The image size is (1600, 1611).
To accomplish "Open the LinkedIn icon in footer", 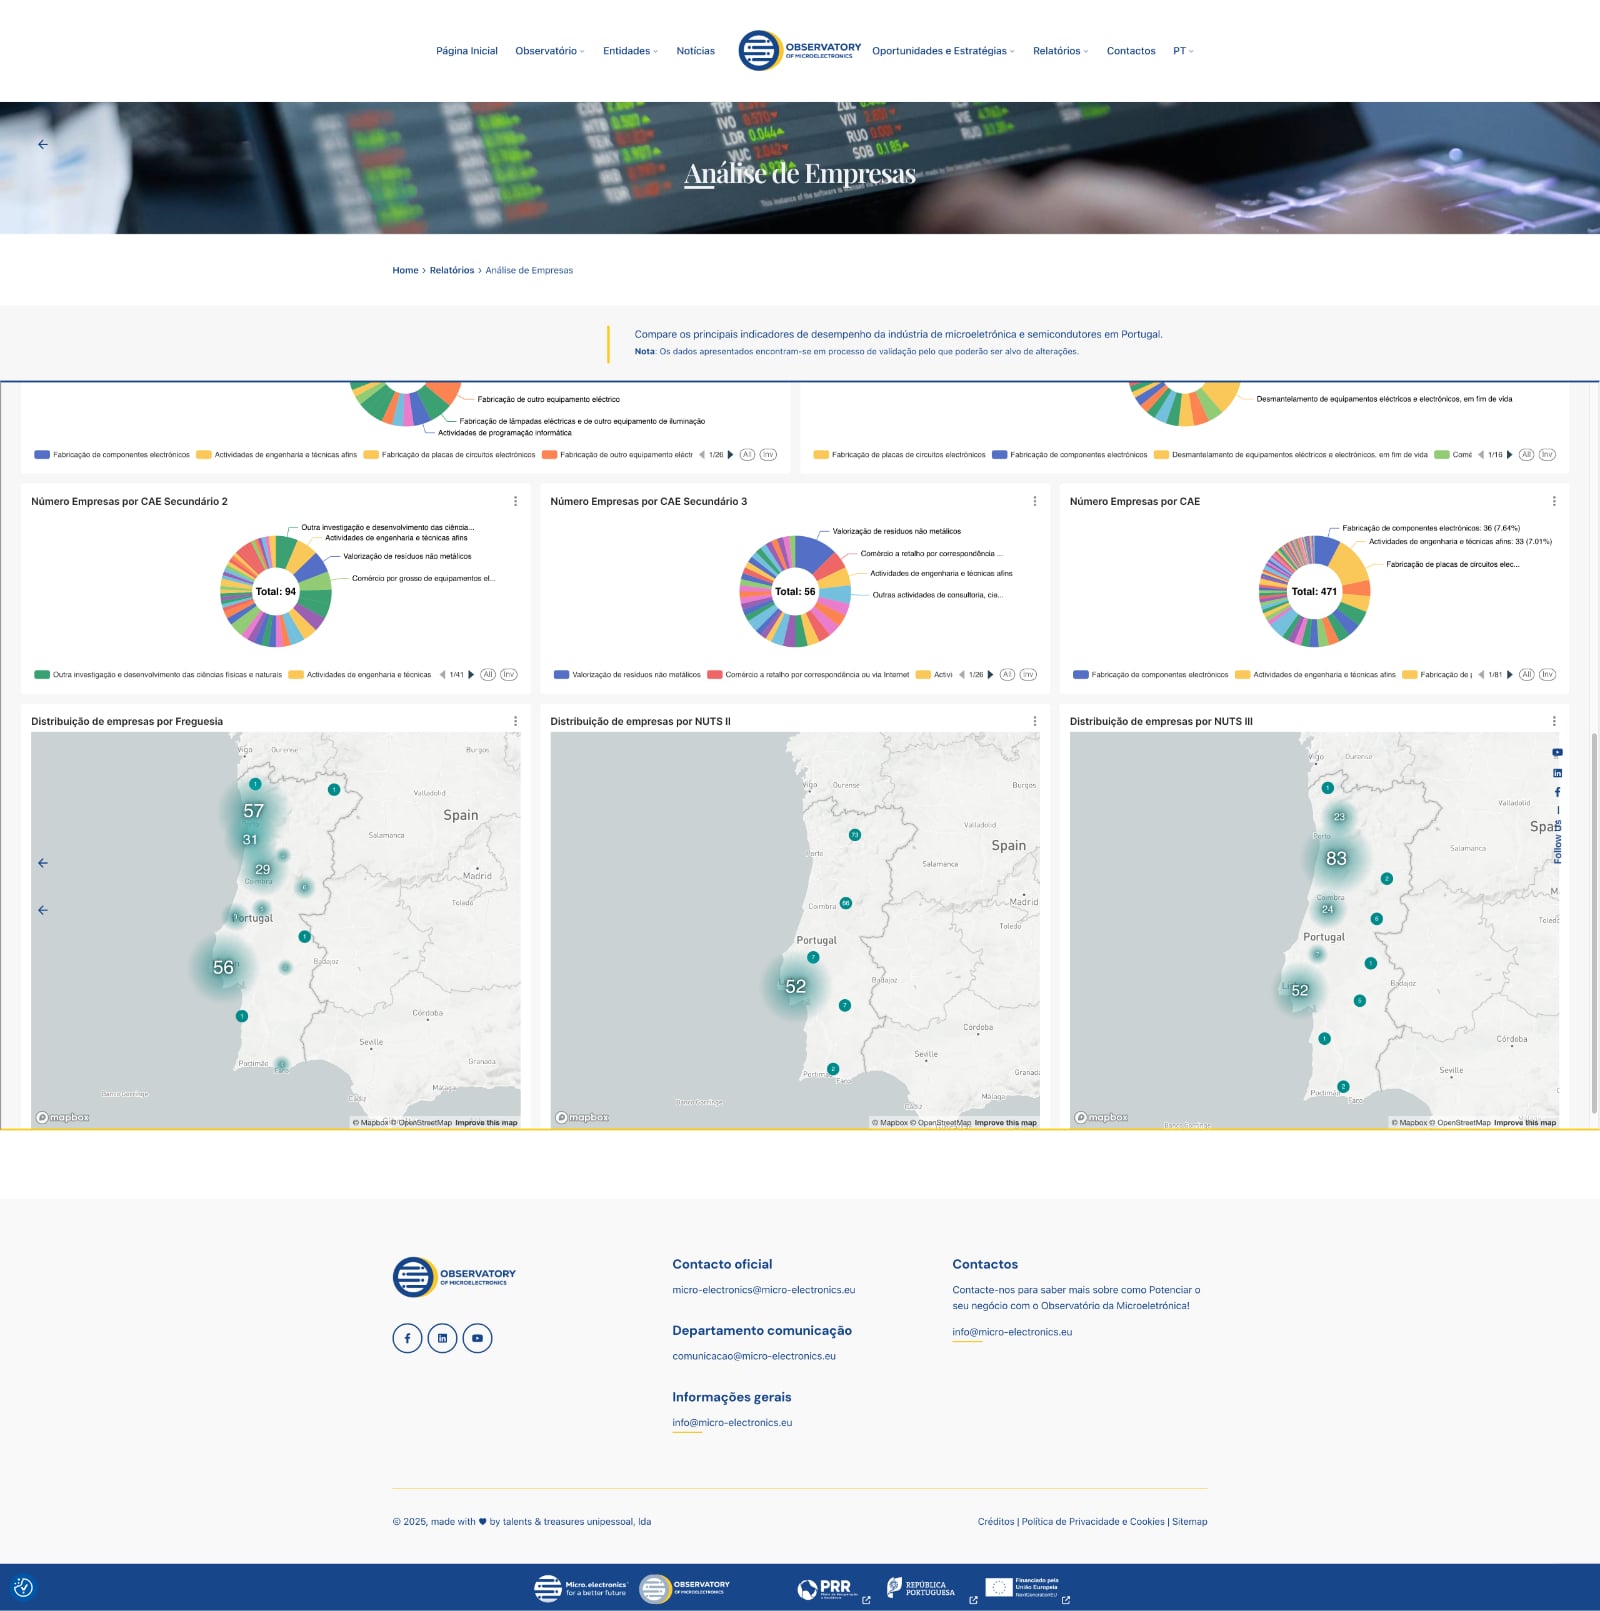I will pyautogui.click(x=442, y=1338).
